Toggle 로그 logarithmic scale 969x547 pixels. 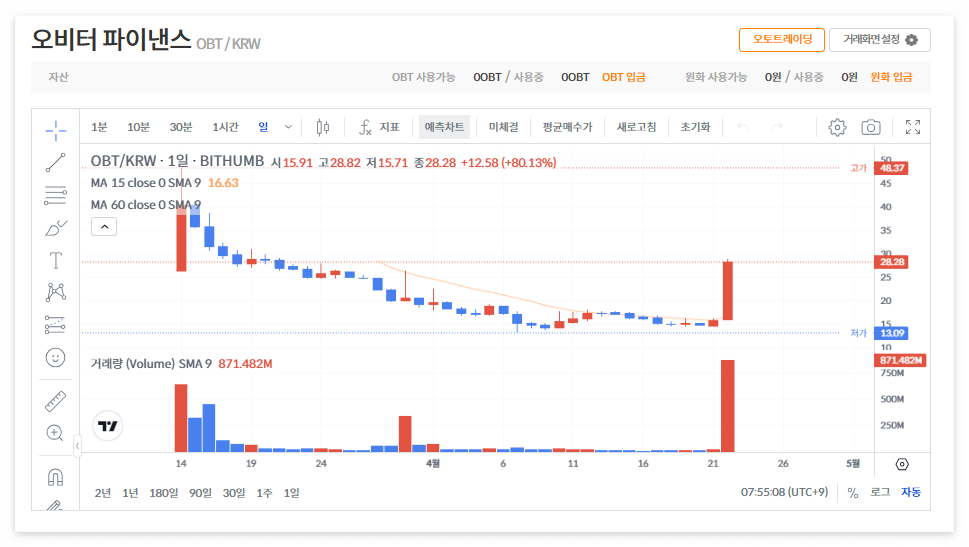coord(880,493)
